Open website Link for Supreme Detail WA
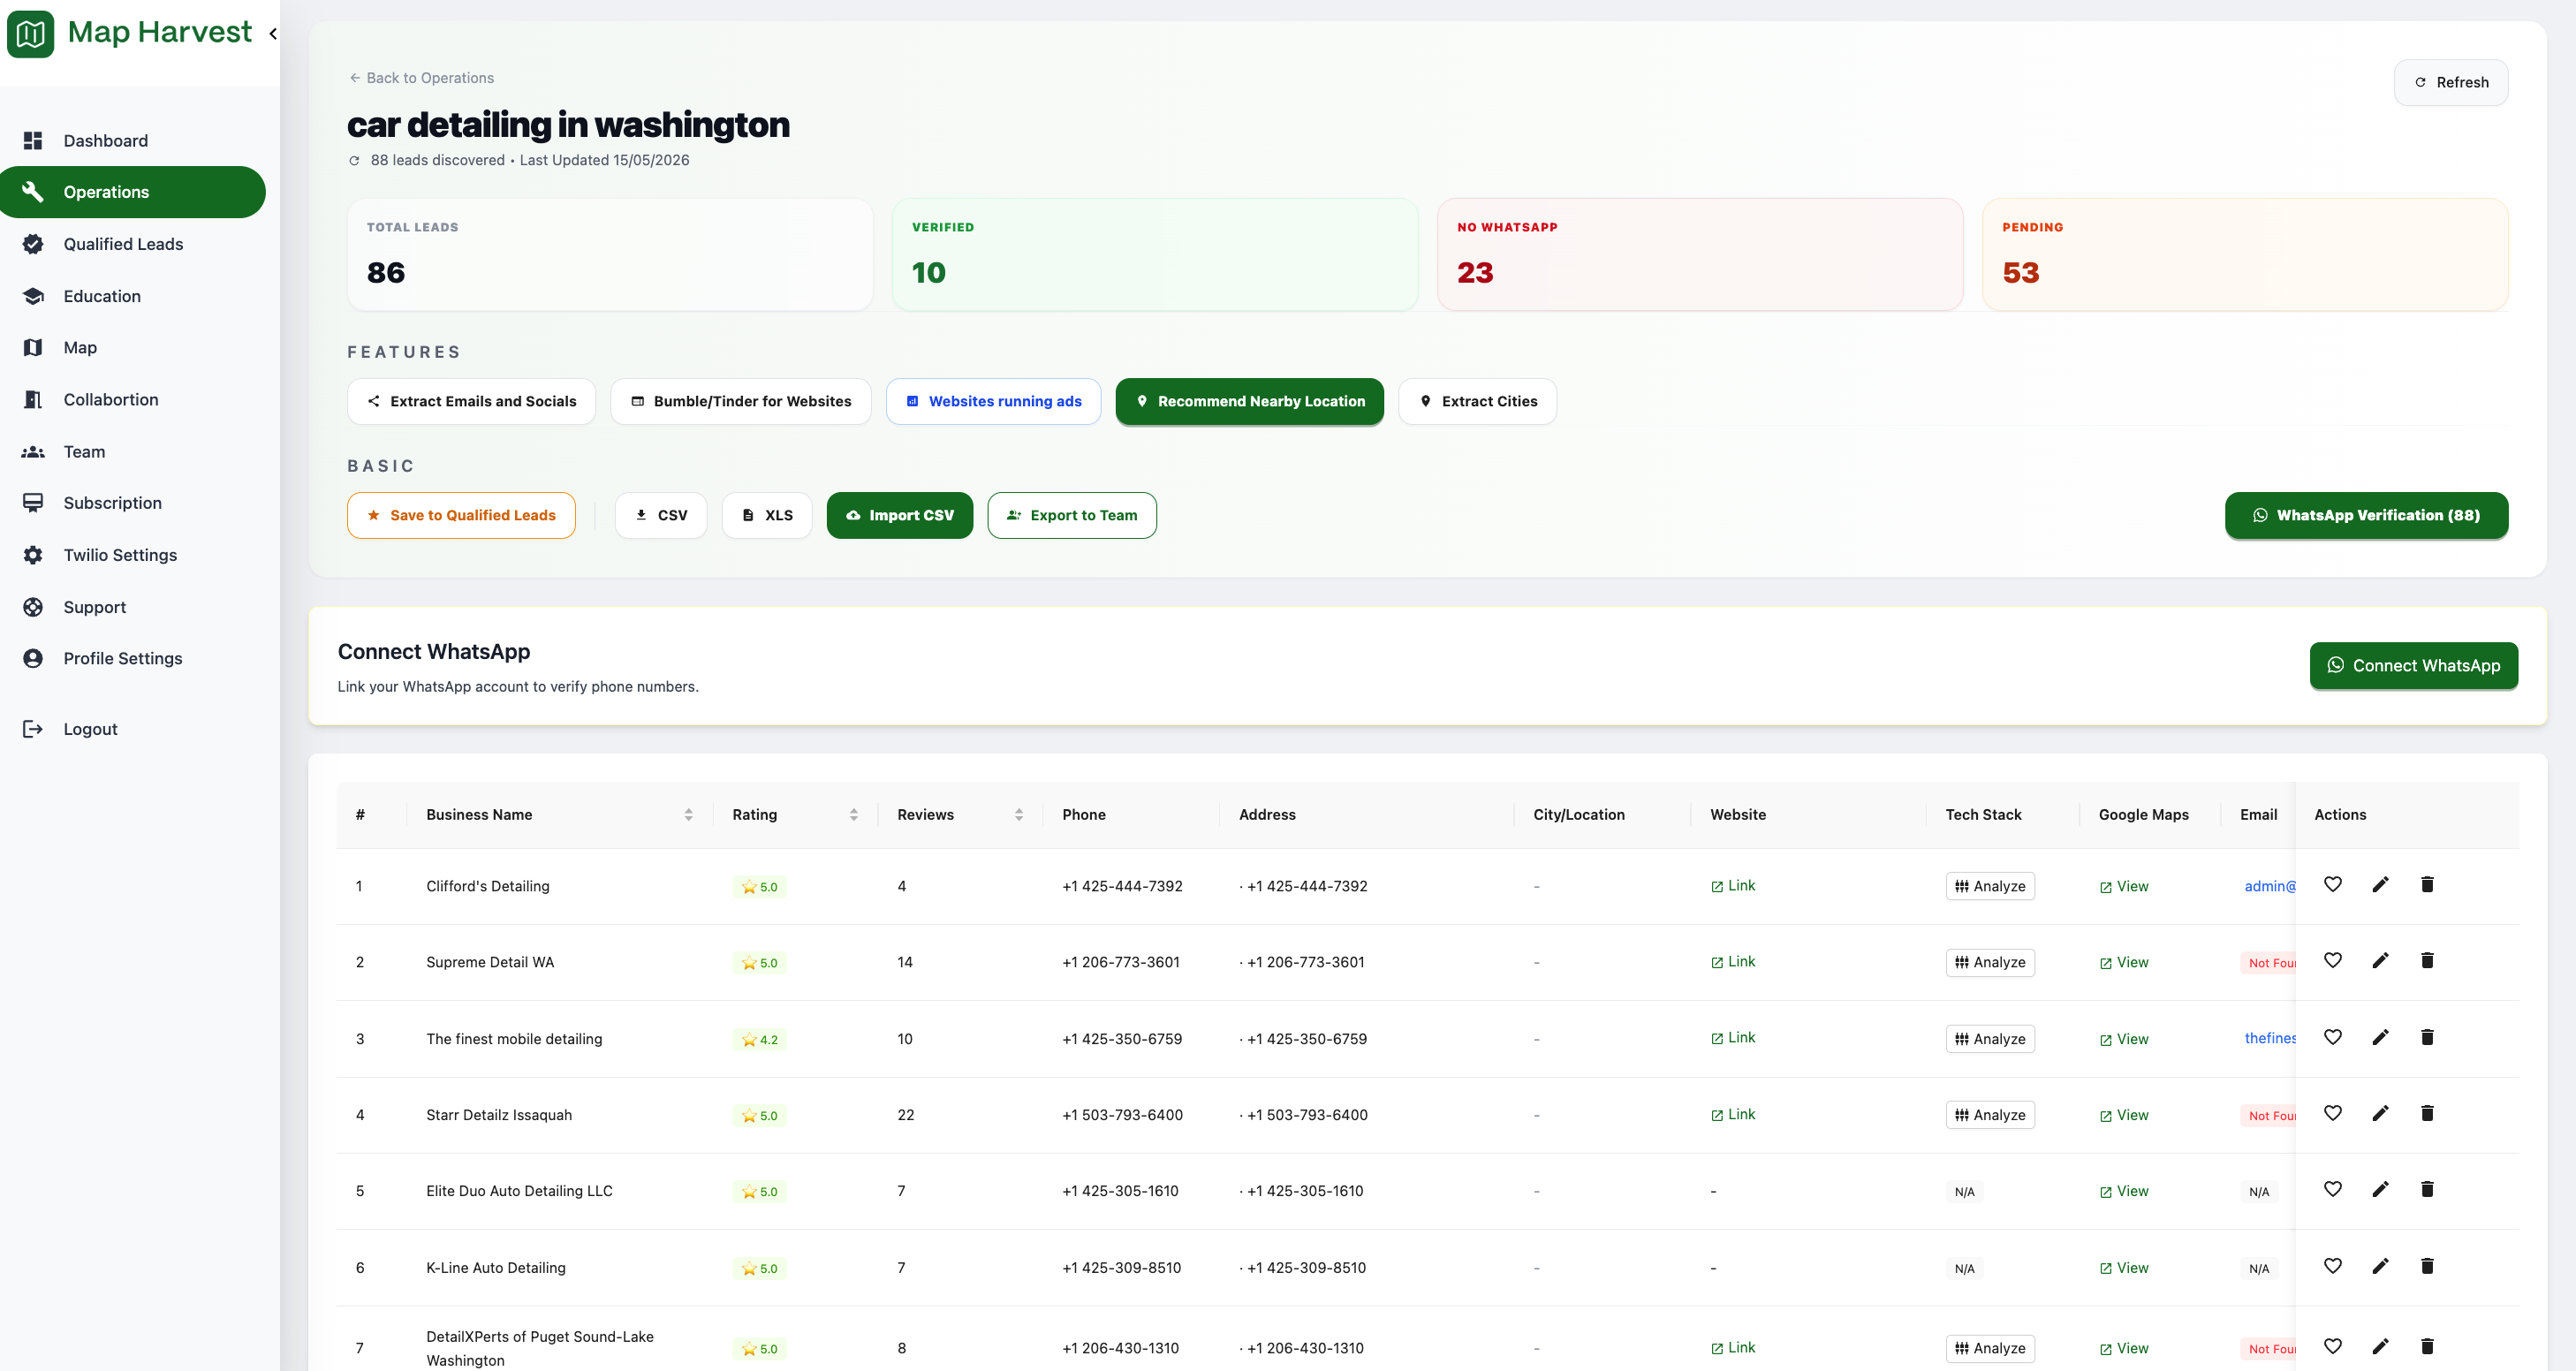 pyautogui.click(x=1733, y=962)
